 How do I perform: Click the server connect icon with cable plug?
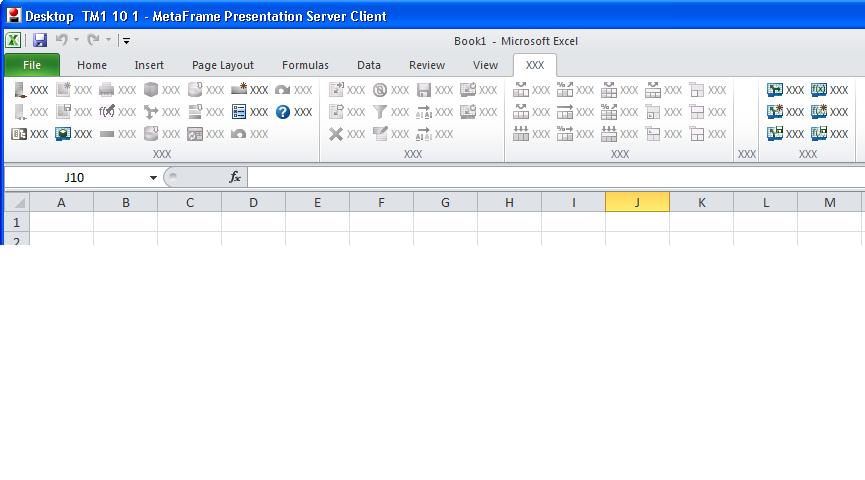coord(20,89)
